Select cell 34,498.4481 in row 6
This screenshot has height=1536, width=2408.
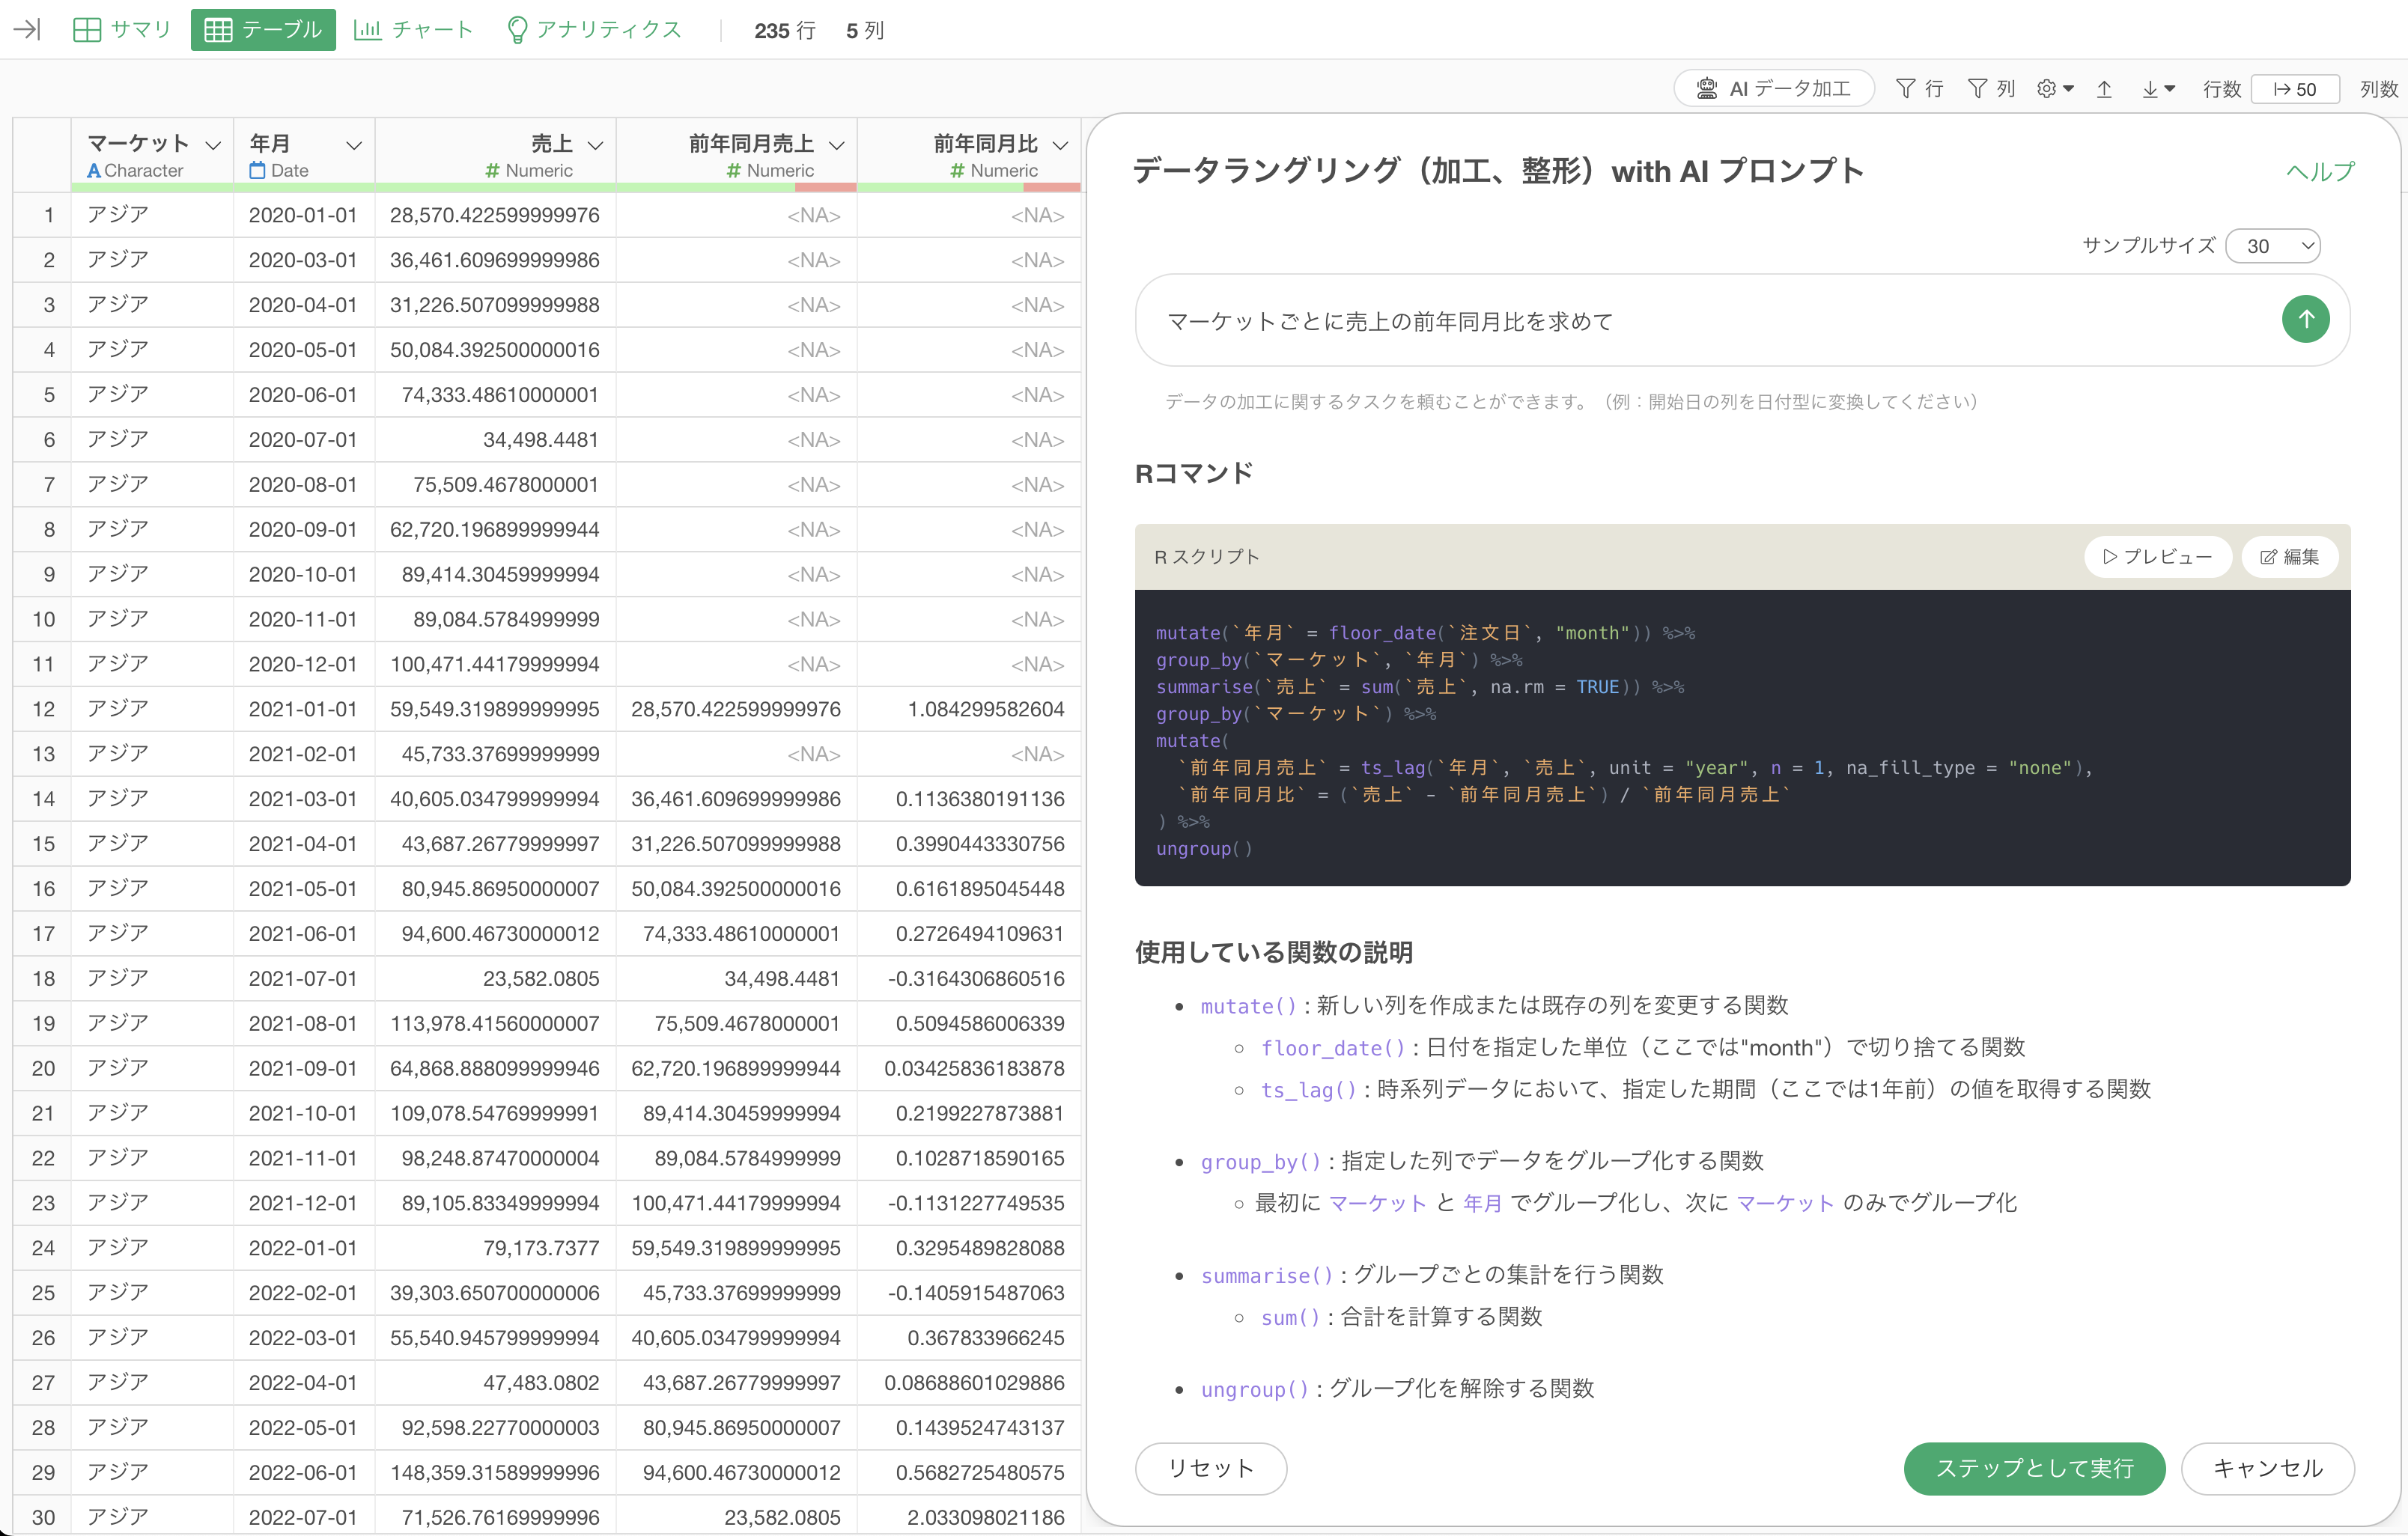point(495,440)
